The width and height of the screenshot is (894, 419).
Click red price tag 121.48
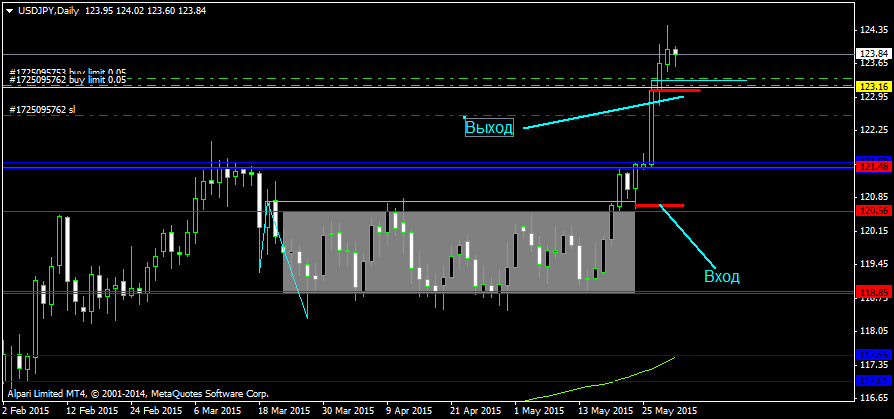[874, 166]
